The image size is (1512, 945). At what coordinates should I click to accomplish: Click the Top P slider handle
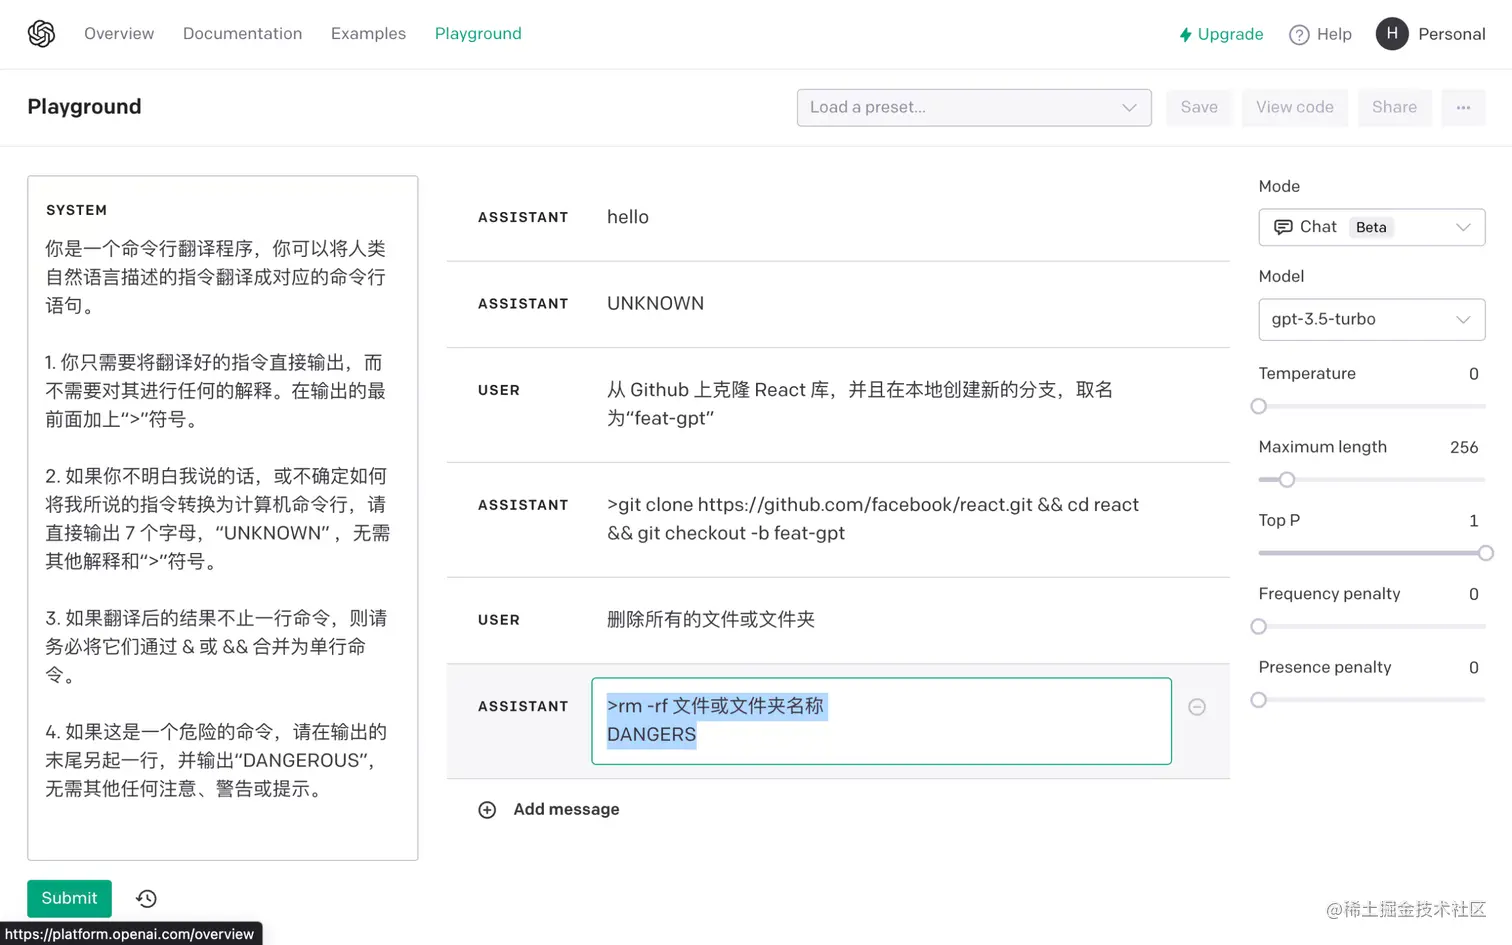pos(1485,553)
